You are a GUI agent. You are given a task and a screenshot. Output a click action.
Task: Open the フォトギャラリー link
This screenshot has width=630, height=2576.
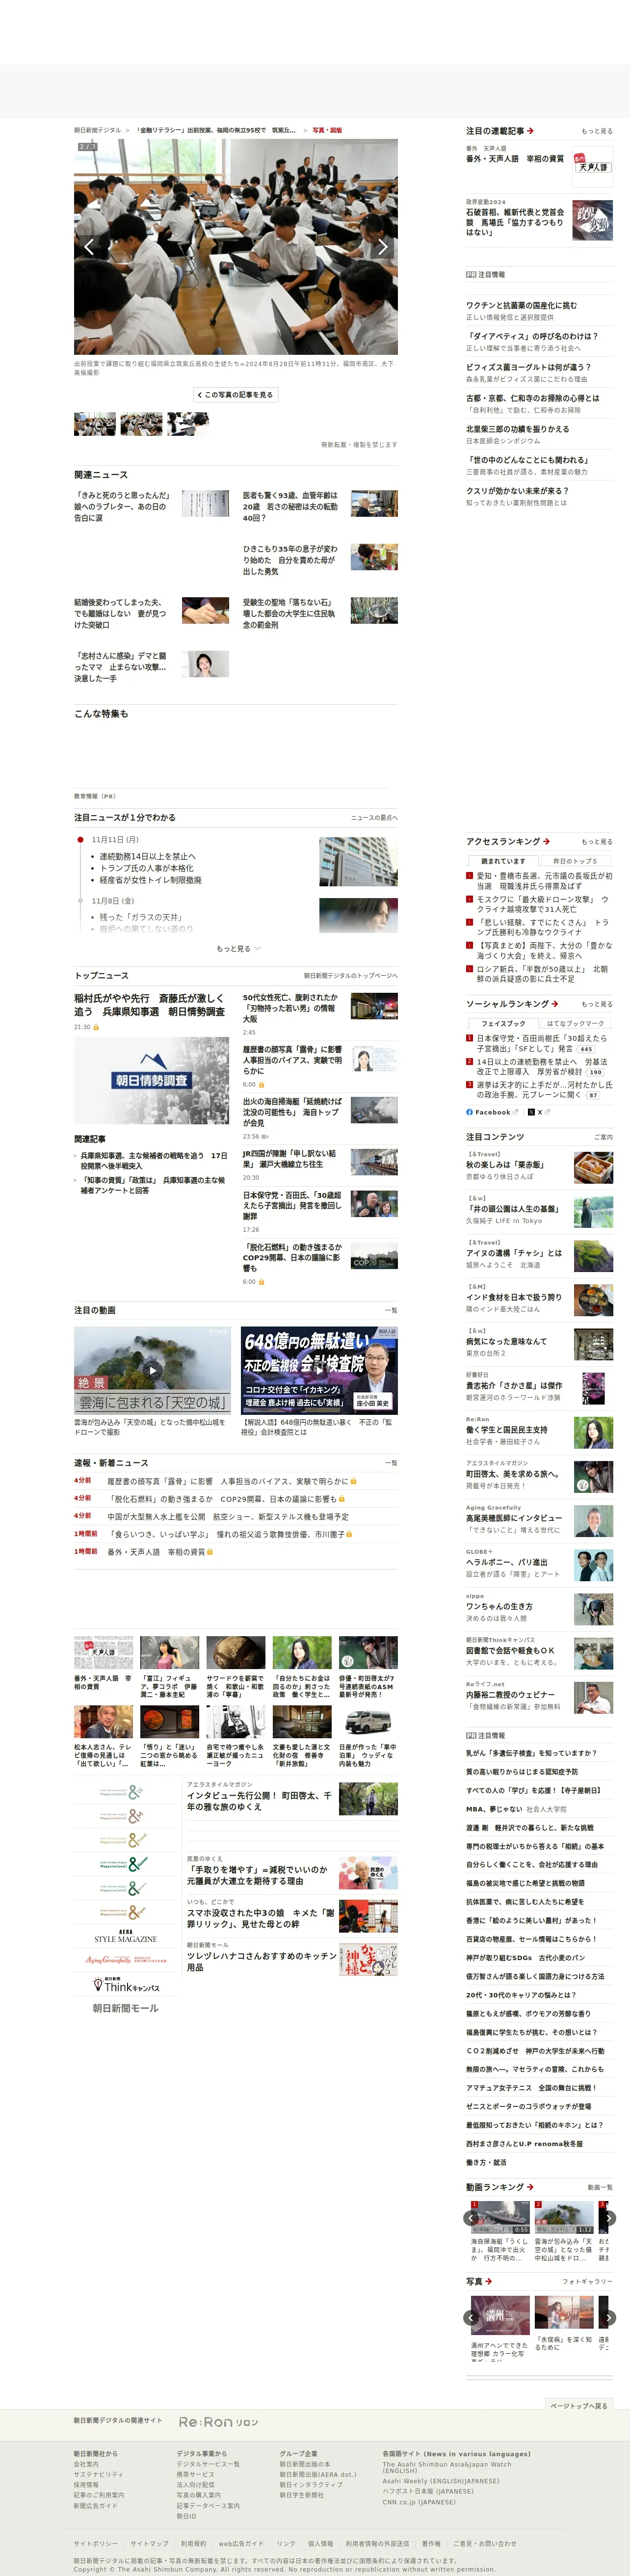(587, 2281)
